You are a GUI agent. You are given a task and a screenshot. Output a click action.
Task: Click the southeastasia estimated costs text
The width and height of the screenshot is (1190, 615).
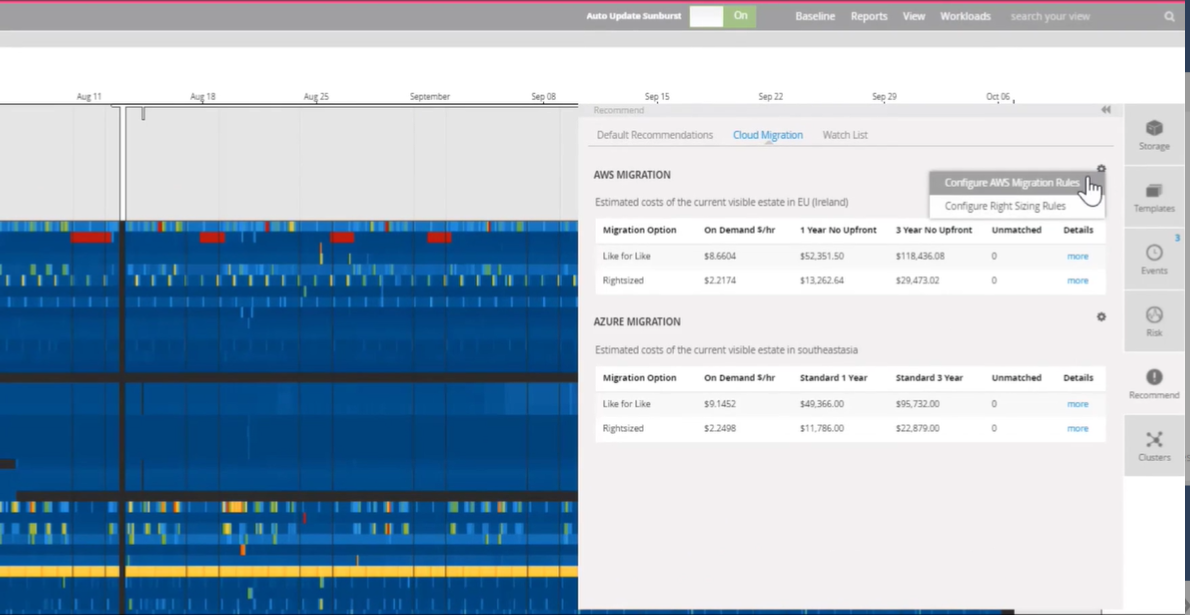(726, 350)
